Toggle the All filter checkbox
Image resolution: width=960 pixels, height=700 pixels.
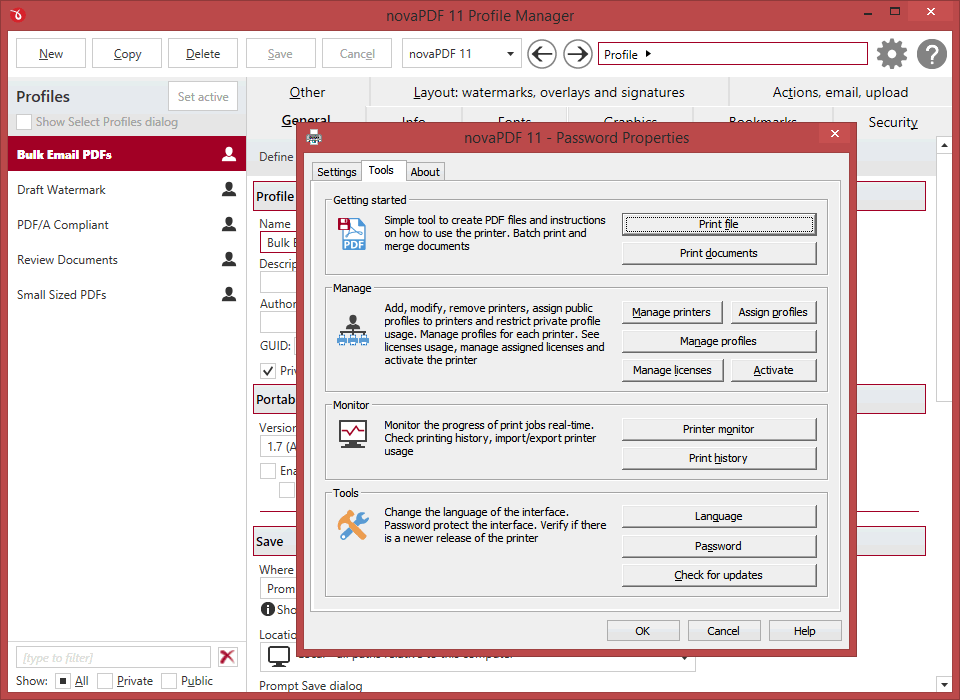pyautogui.click(x=62, y=681)
